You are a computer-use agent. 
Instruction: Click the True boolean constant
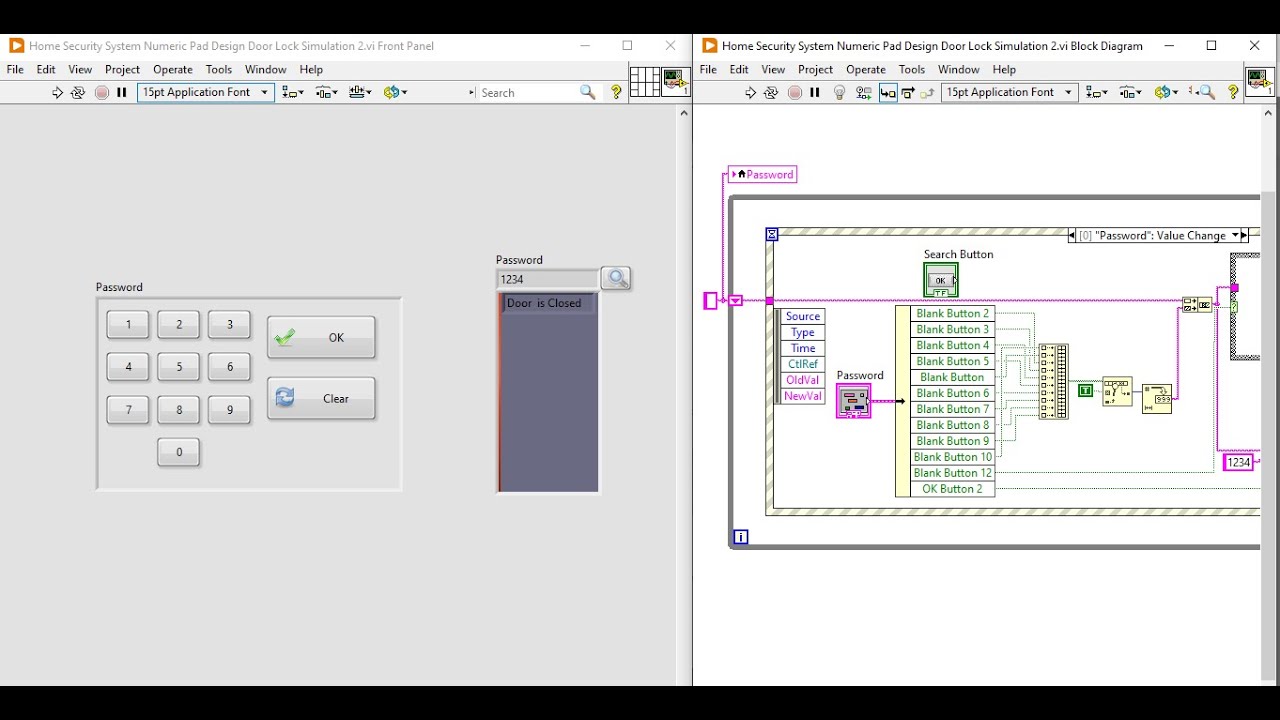coord(1085,391)
